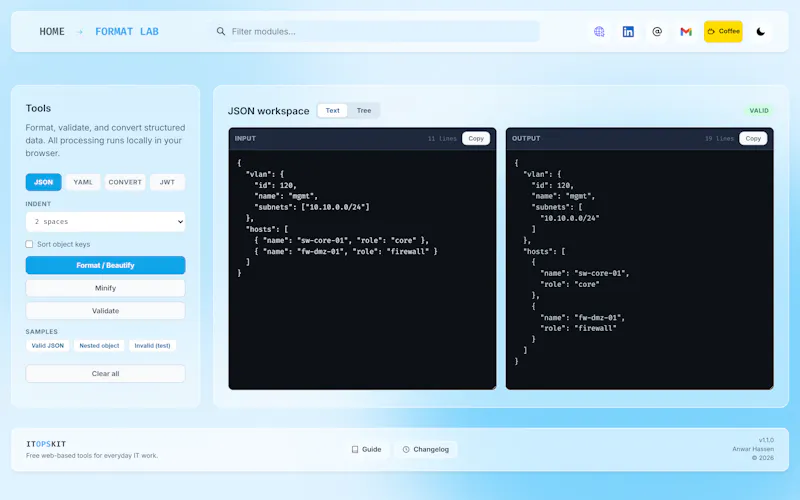This screenshot has height=500, width=800.
Task: Enable Sort object keys checkbox
Action: [x=29, y=244]
